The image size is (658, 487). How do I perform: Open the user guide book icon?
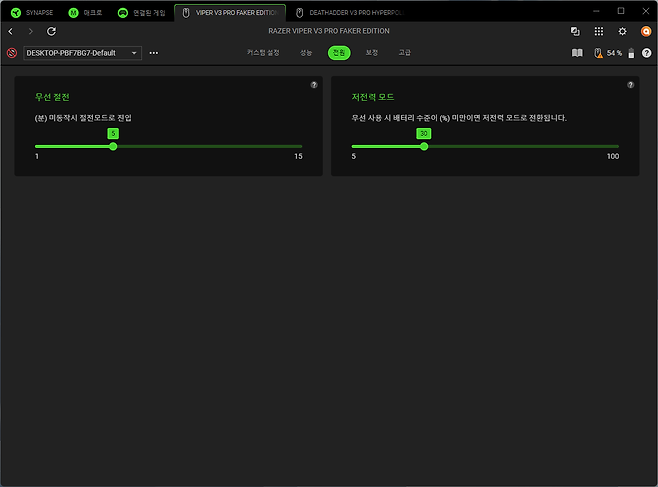tap(577, 53)
